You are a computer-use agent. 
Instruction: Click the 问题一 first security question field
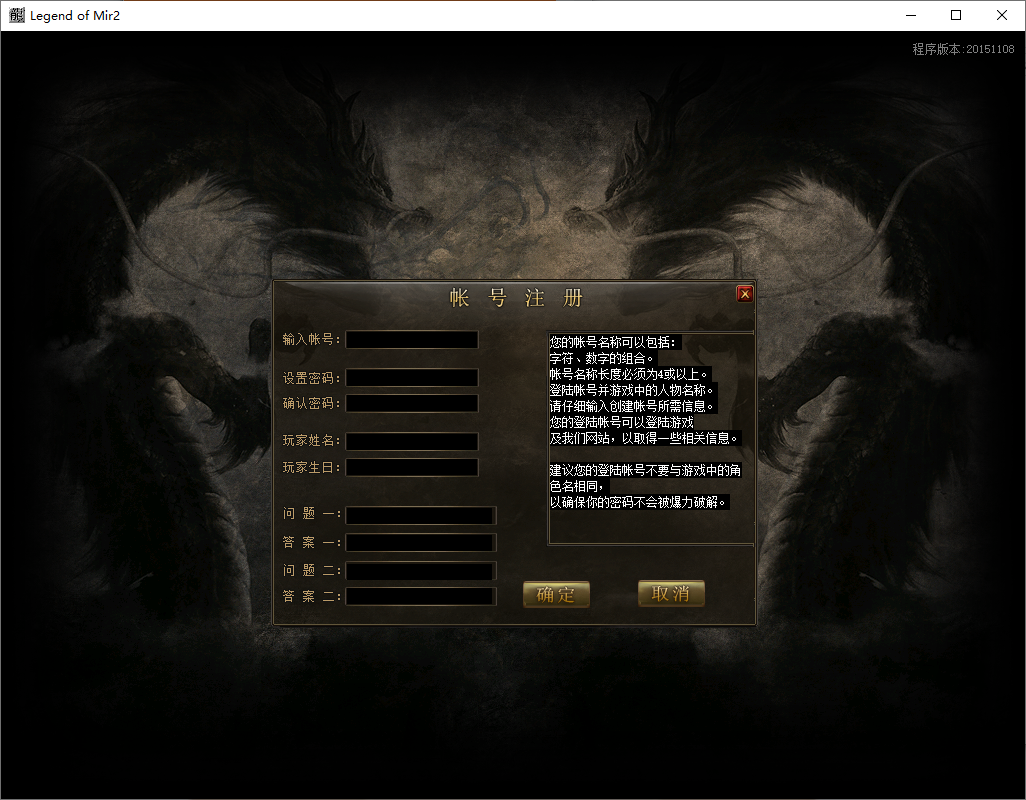[x=420, y=515]
